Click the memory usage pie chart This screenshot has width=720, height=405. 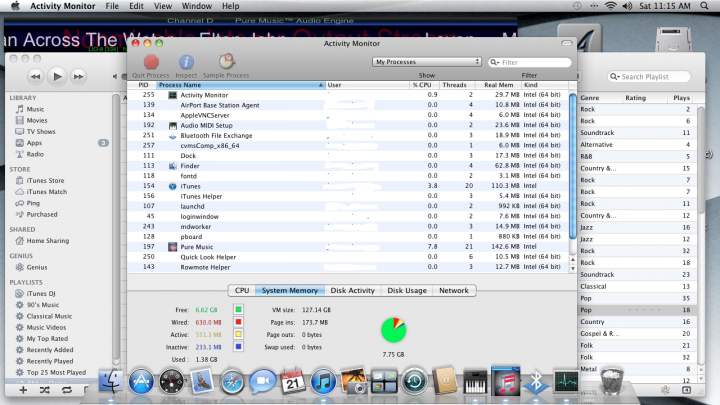point(394,330)
